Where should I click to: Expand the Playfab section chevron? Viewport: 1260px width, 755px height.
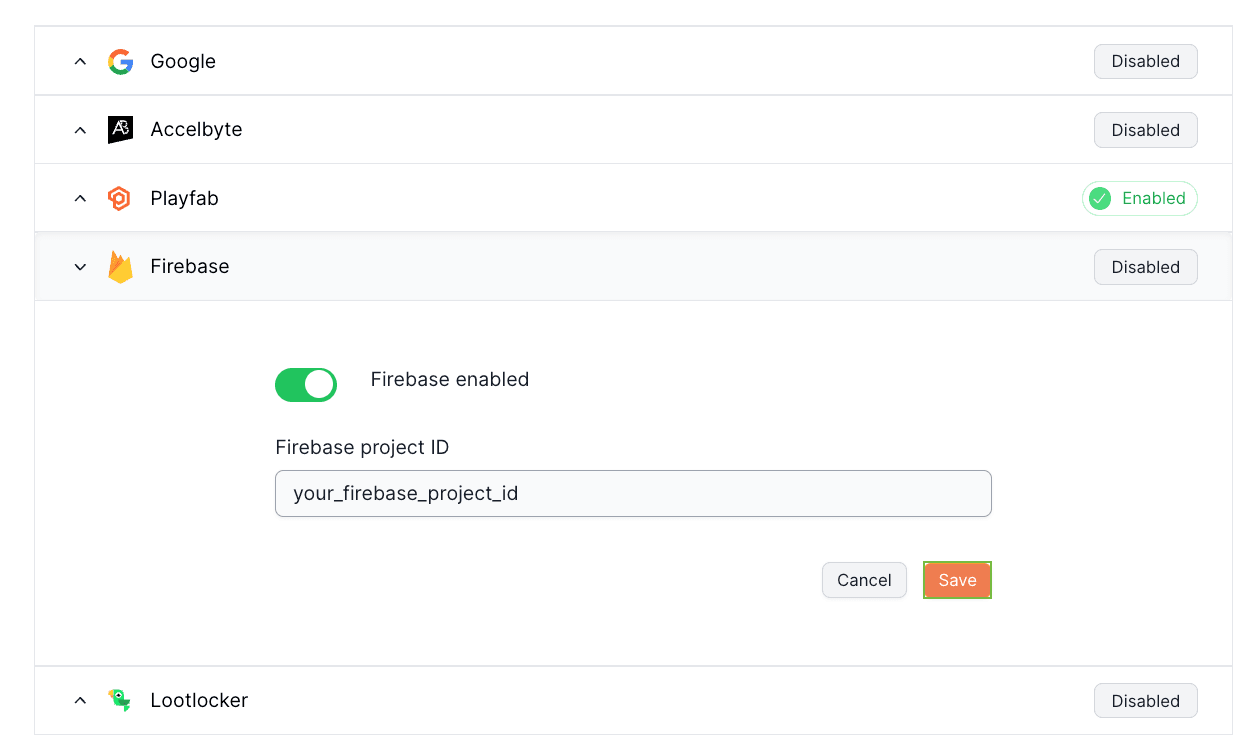coord(80,198)
